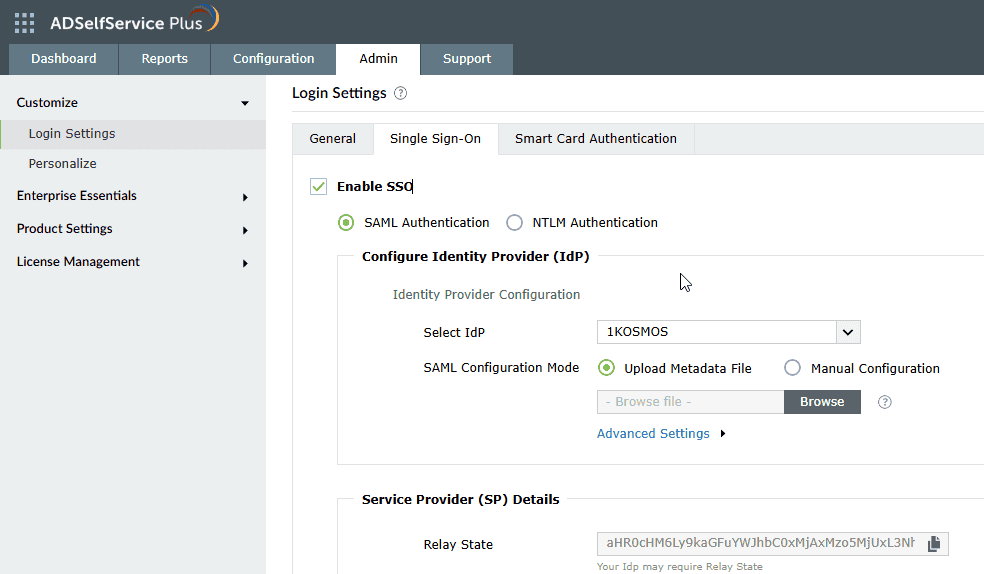Select Upload Metadata File mode
This screenshot has width=984, height=574.
point(606,368)
